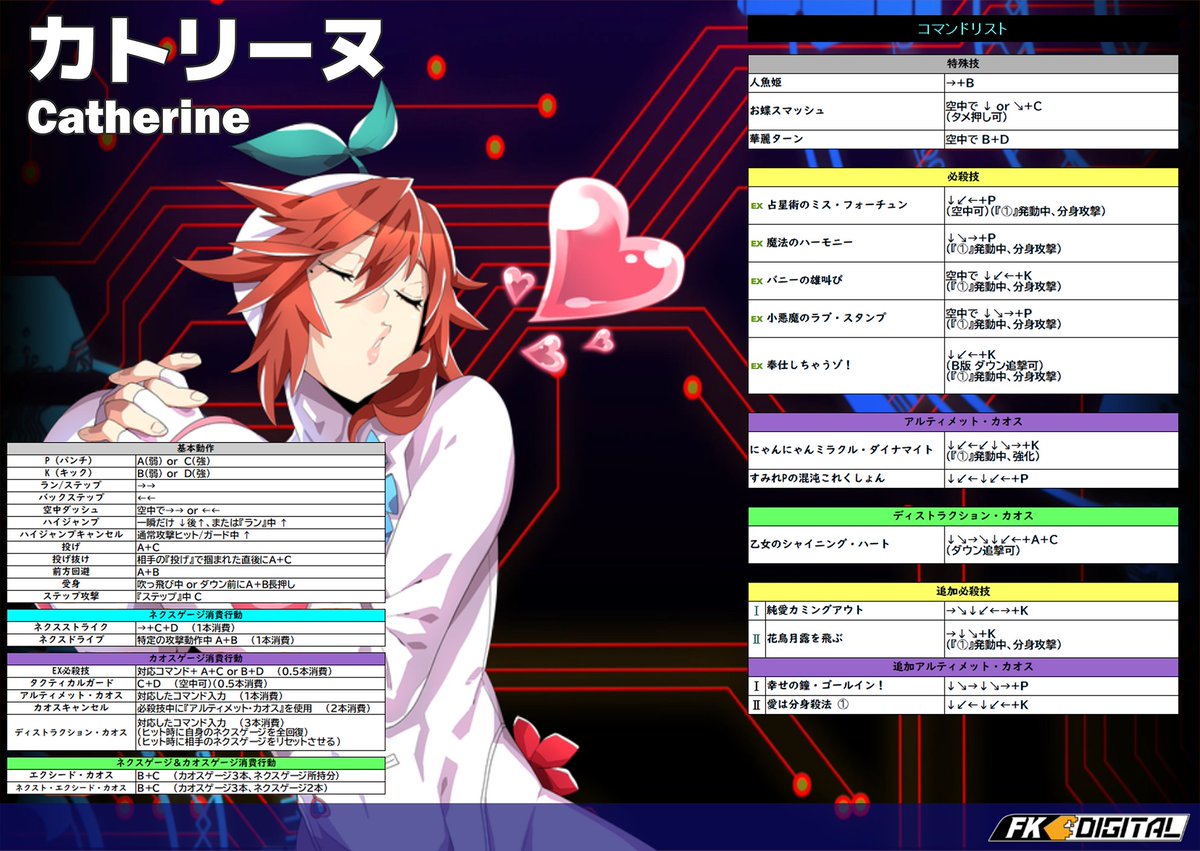Click the ハイジャンプキャンセル row label
The image size is (1200, 851).
click(x=71, y=534)
